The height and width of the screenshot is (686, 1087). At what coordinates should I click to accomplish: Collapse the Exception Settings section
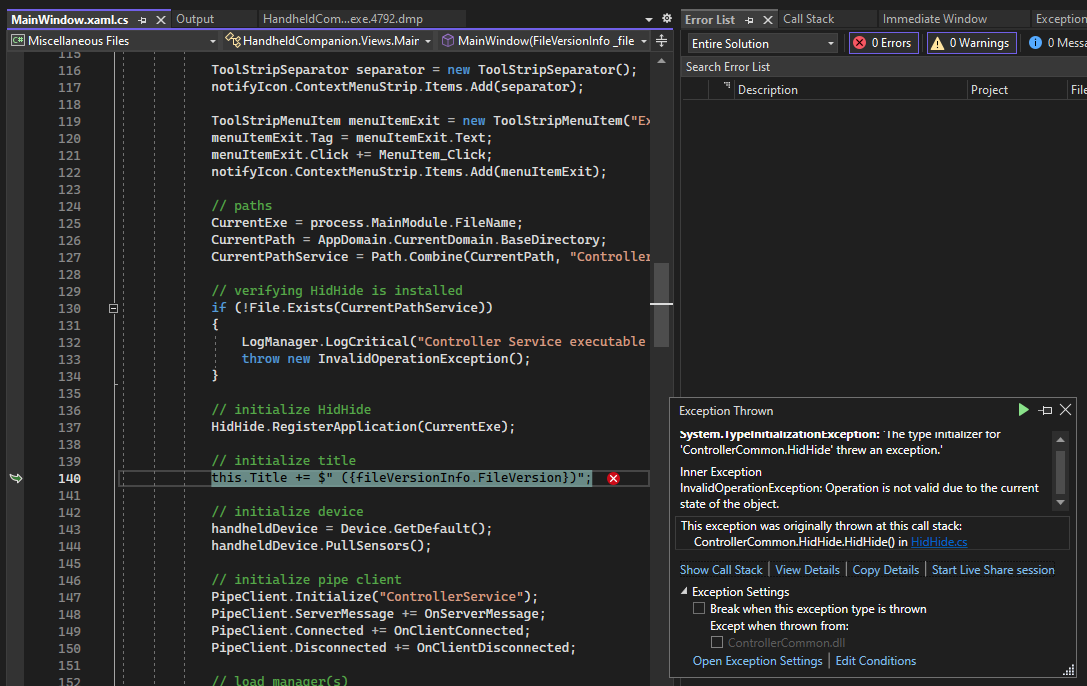pyautogui.click(x=684, y=592)
